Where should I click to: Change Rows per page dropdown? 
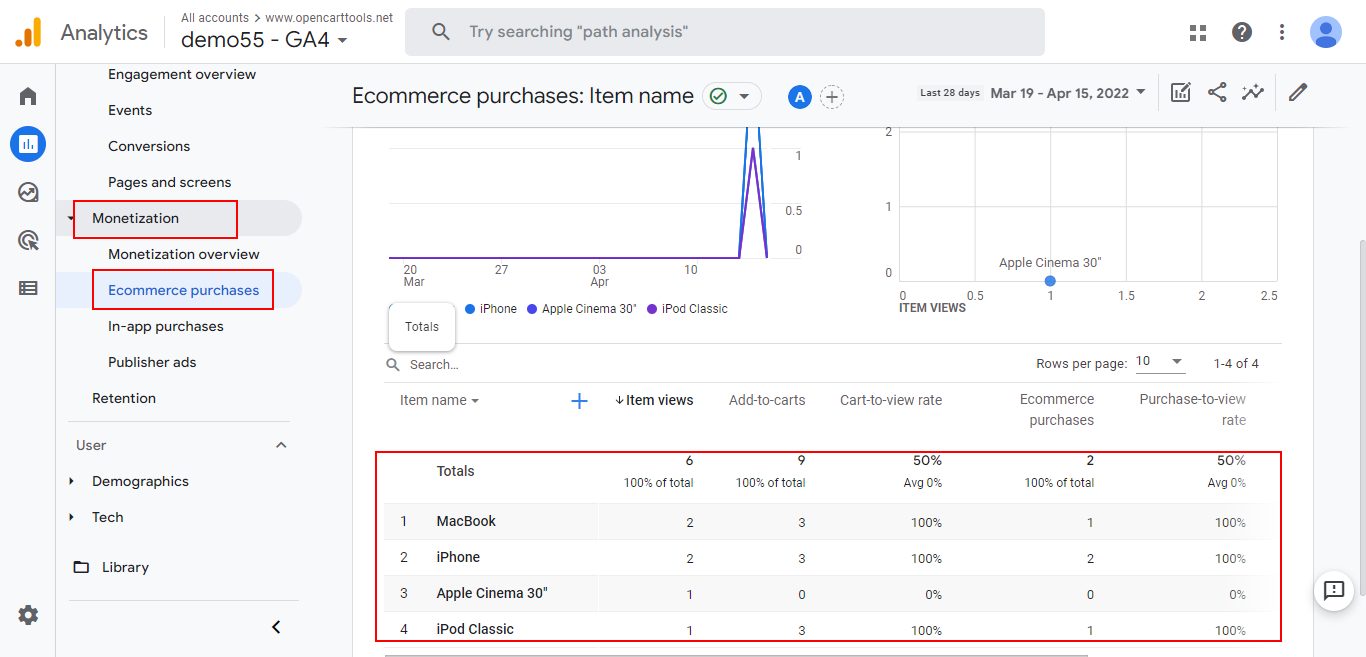[x=1159, y=361]
